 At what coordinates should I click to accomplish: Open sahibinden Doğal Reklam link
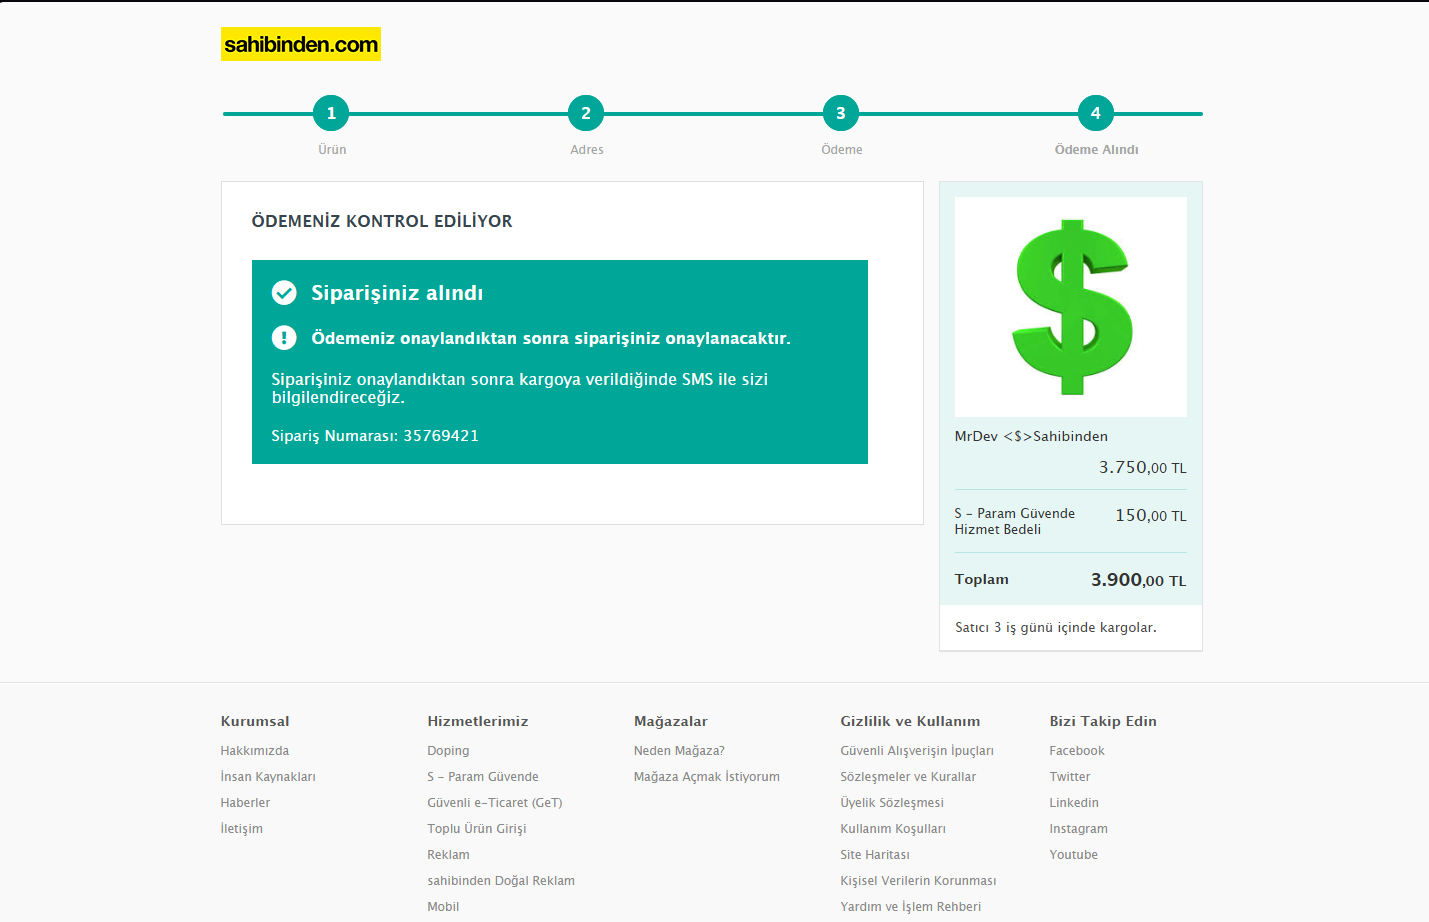[501, 881]
